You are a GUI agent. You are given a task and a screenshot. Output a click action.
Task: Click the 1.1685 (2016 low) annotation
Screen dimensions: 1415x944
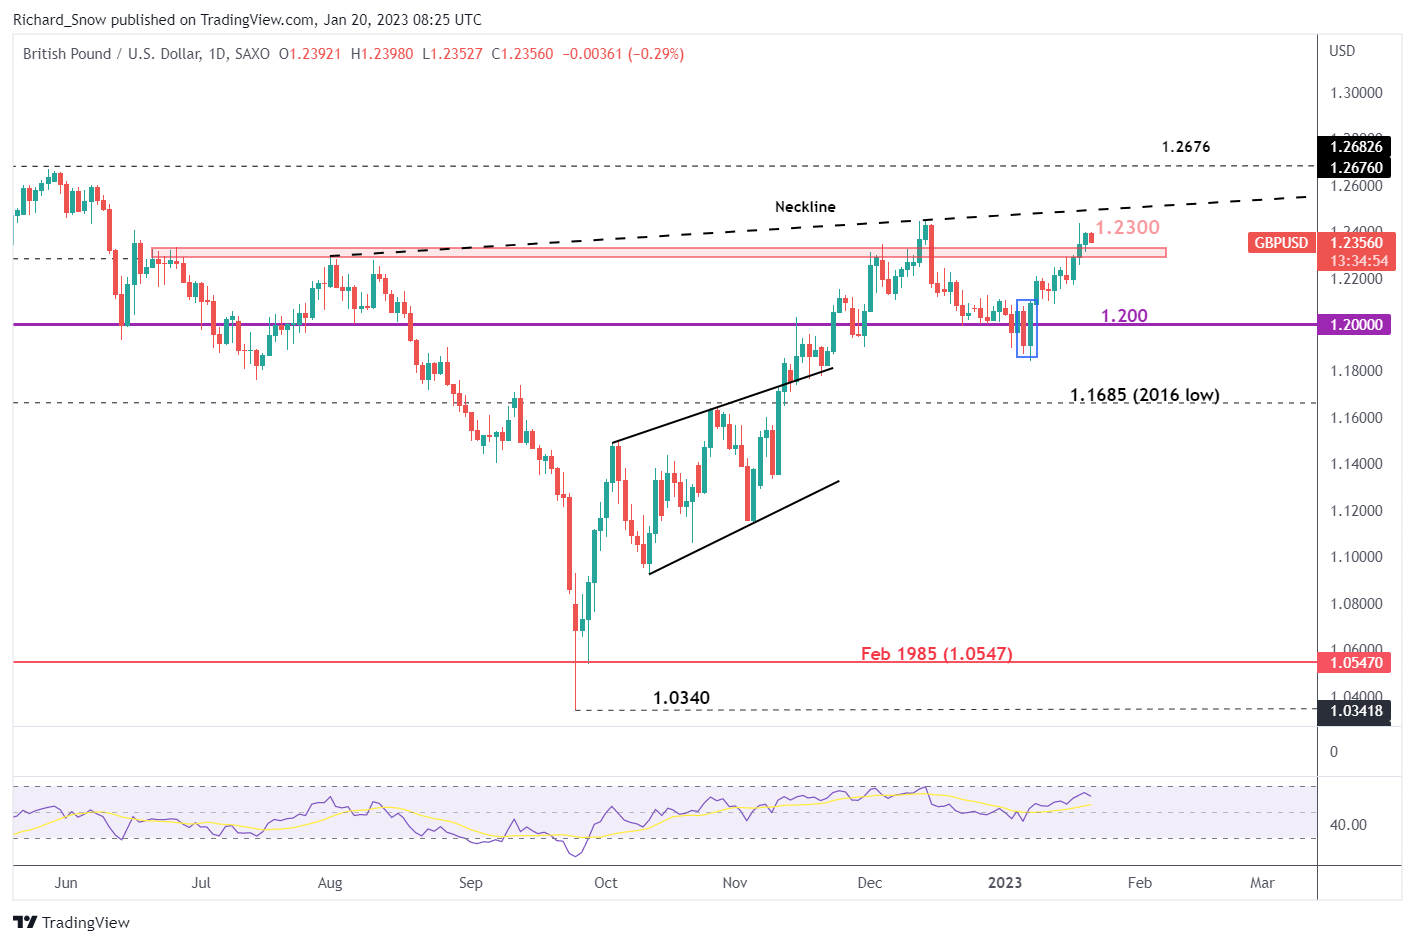[x=1145, y=395]
